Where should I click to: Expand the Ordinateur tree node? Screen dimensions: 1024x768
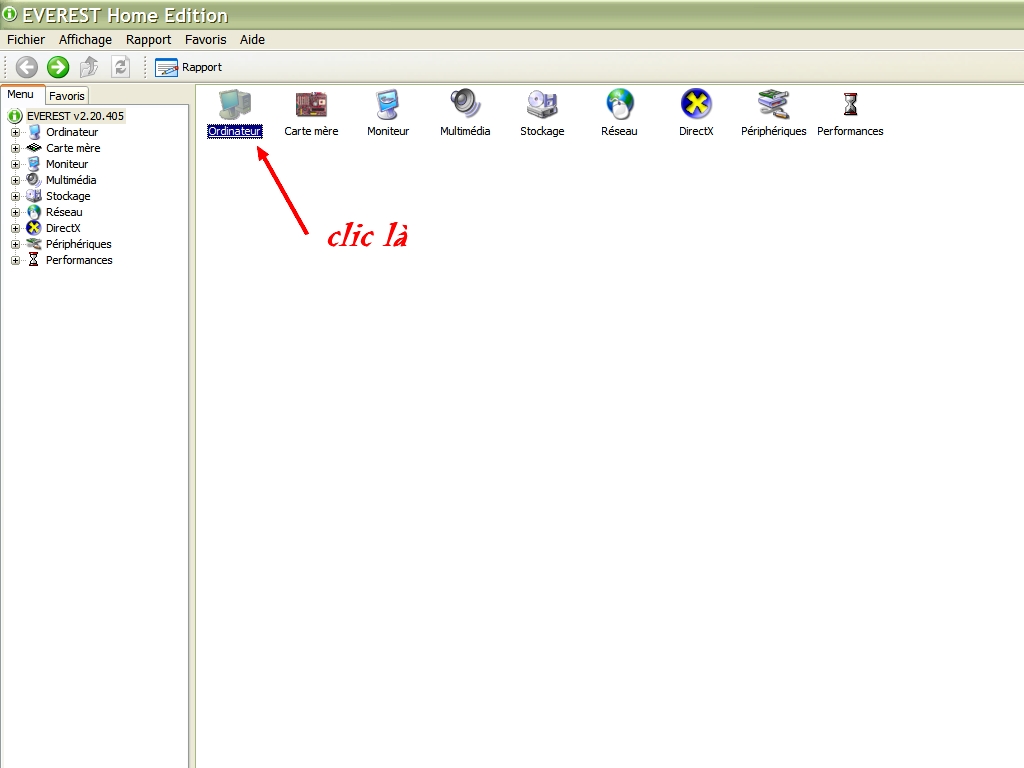15,132
